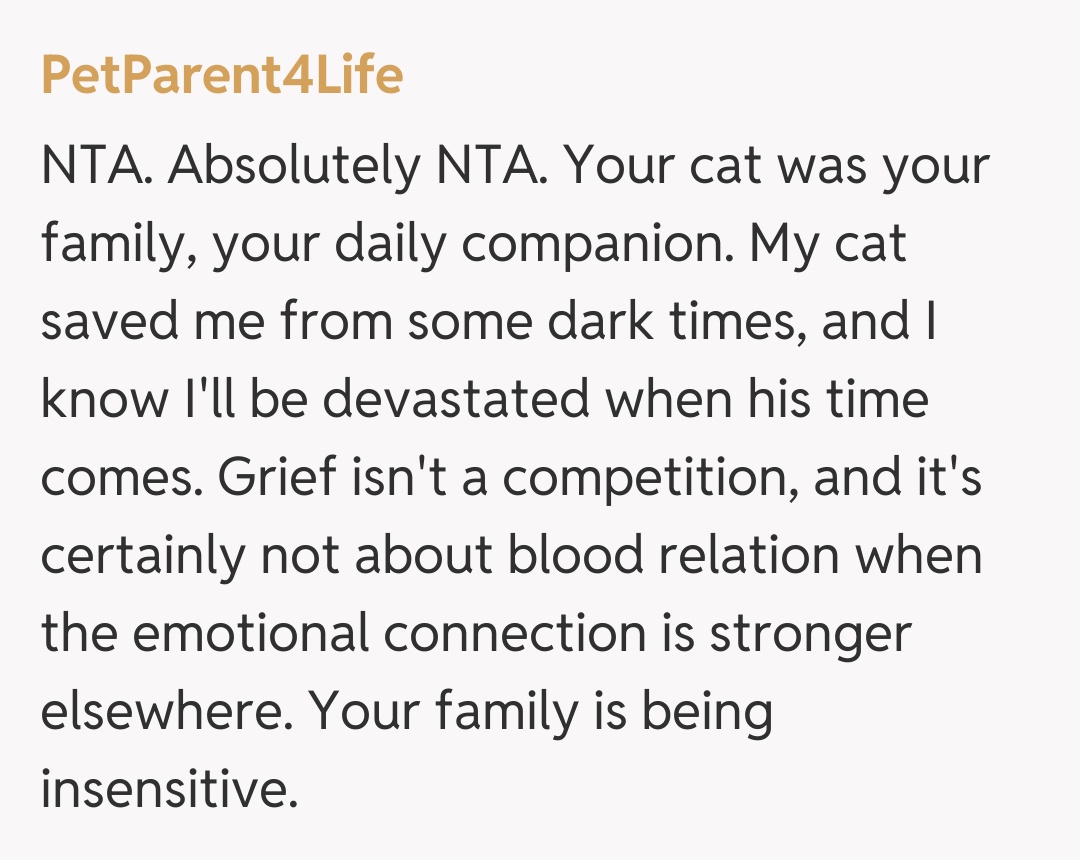Click the word "devastated"

(457, 399)
